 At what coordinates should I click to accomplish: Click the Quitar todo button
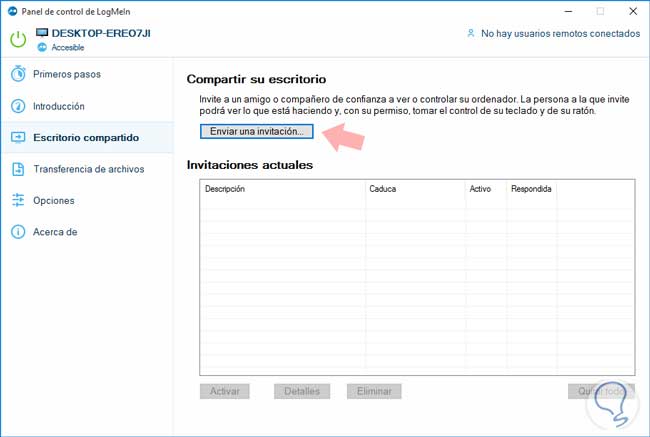point(601,391)
